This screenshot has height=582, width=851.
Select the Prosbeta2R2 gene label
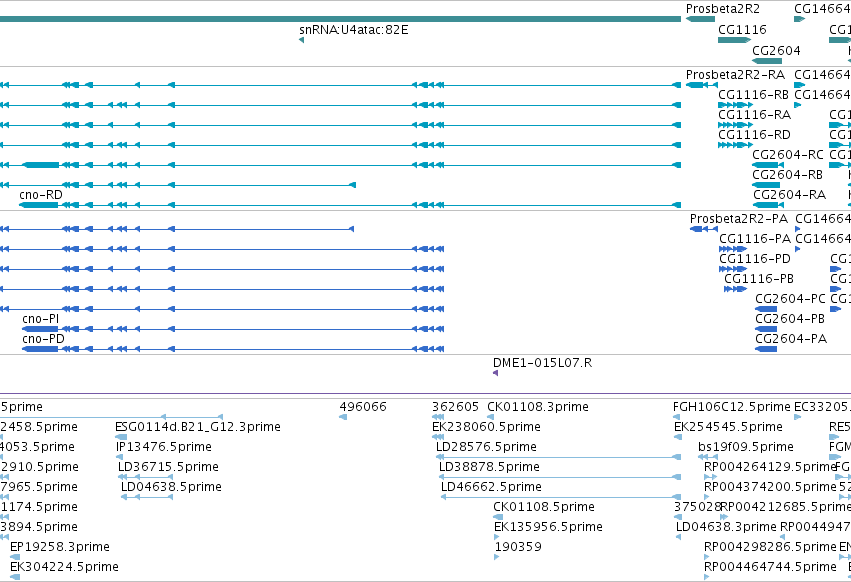click(722, 9)
